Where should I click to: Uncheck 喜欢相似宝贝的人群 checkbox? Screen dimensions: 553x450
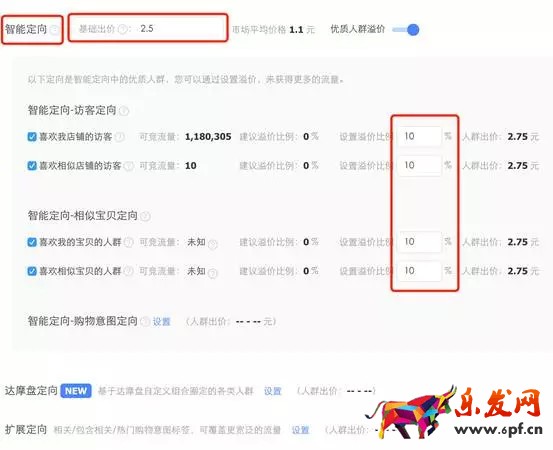point(32,271)
